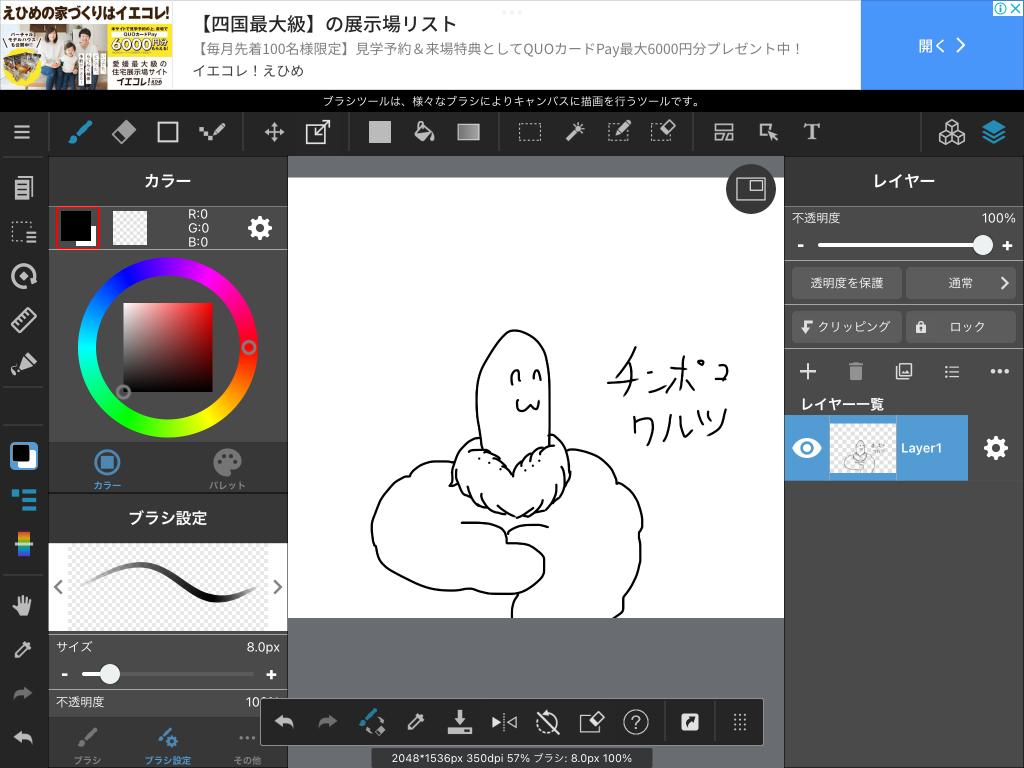Viewport: 1024px width, 768px height.
Task: Choose the Magic Wand selection tool
Action: [x=575, y=132]
